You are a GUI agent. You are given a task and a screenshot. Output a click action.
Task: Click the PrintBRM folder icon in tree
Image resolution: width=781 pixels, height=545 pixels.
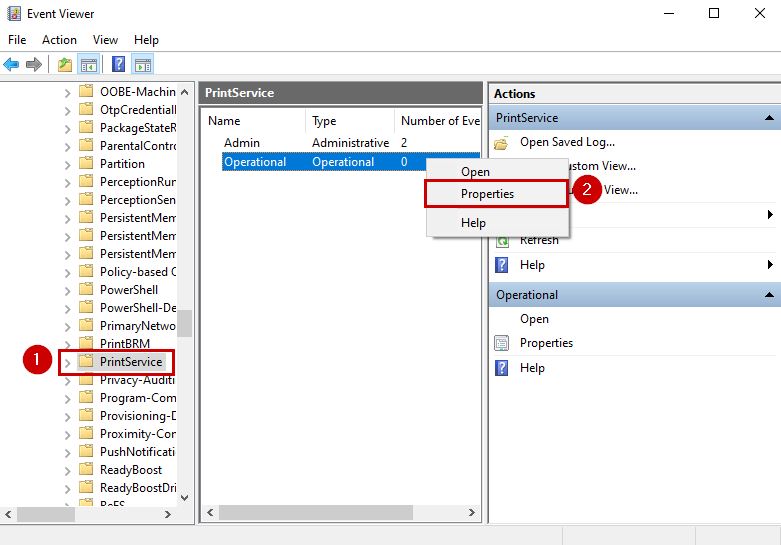(x=86, y=343)
